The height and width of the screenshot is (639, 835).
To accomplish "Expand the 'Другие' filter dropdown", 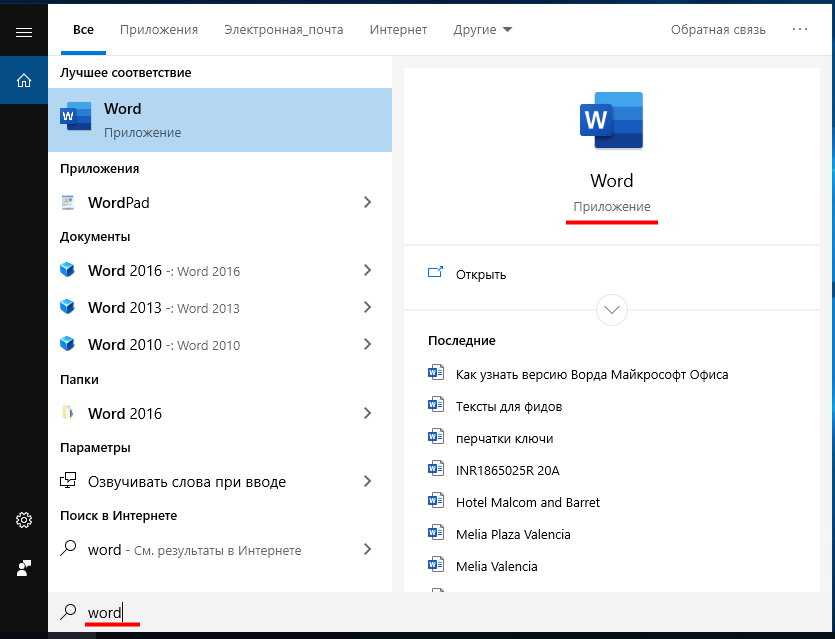I will (482, 30).
